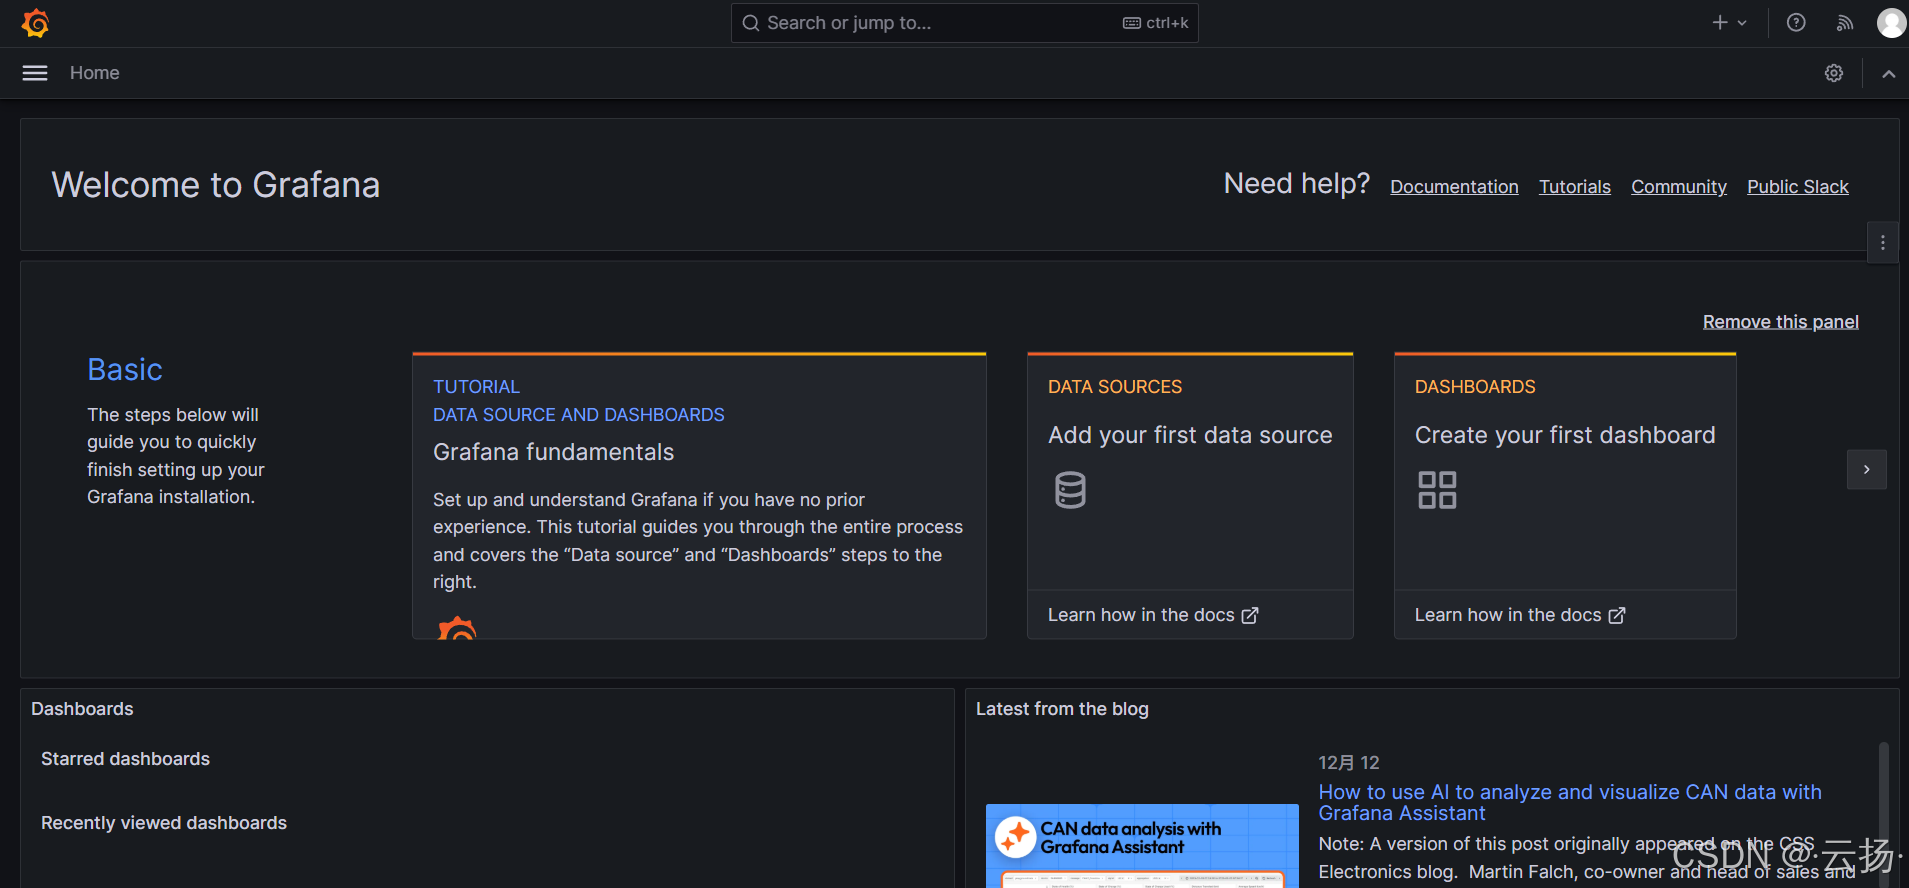This screenshot has width=1909, height=888.
Task: Click the dashboard grid icon in Dashboards card
Action: click(x=1437, y=490)
